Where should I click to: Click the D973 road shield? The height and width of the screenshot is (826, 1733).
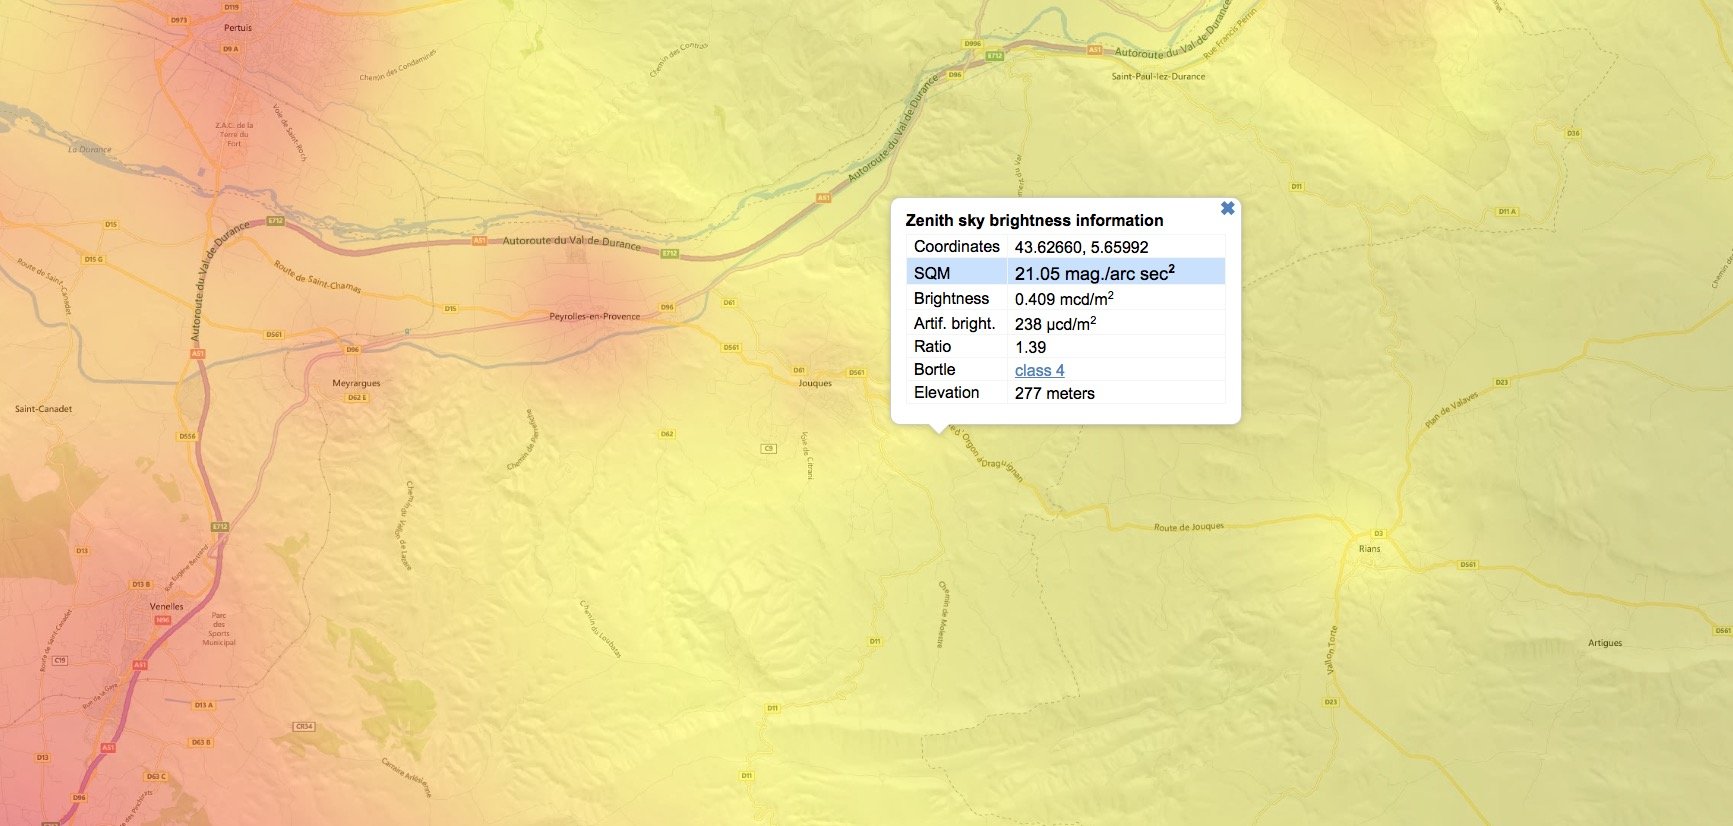(179, 20)
